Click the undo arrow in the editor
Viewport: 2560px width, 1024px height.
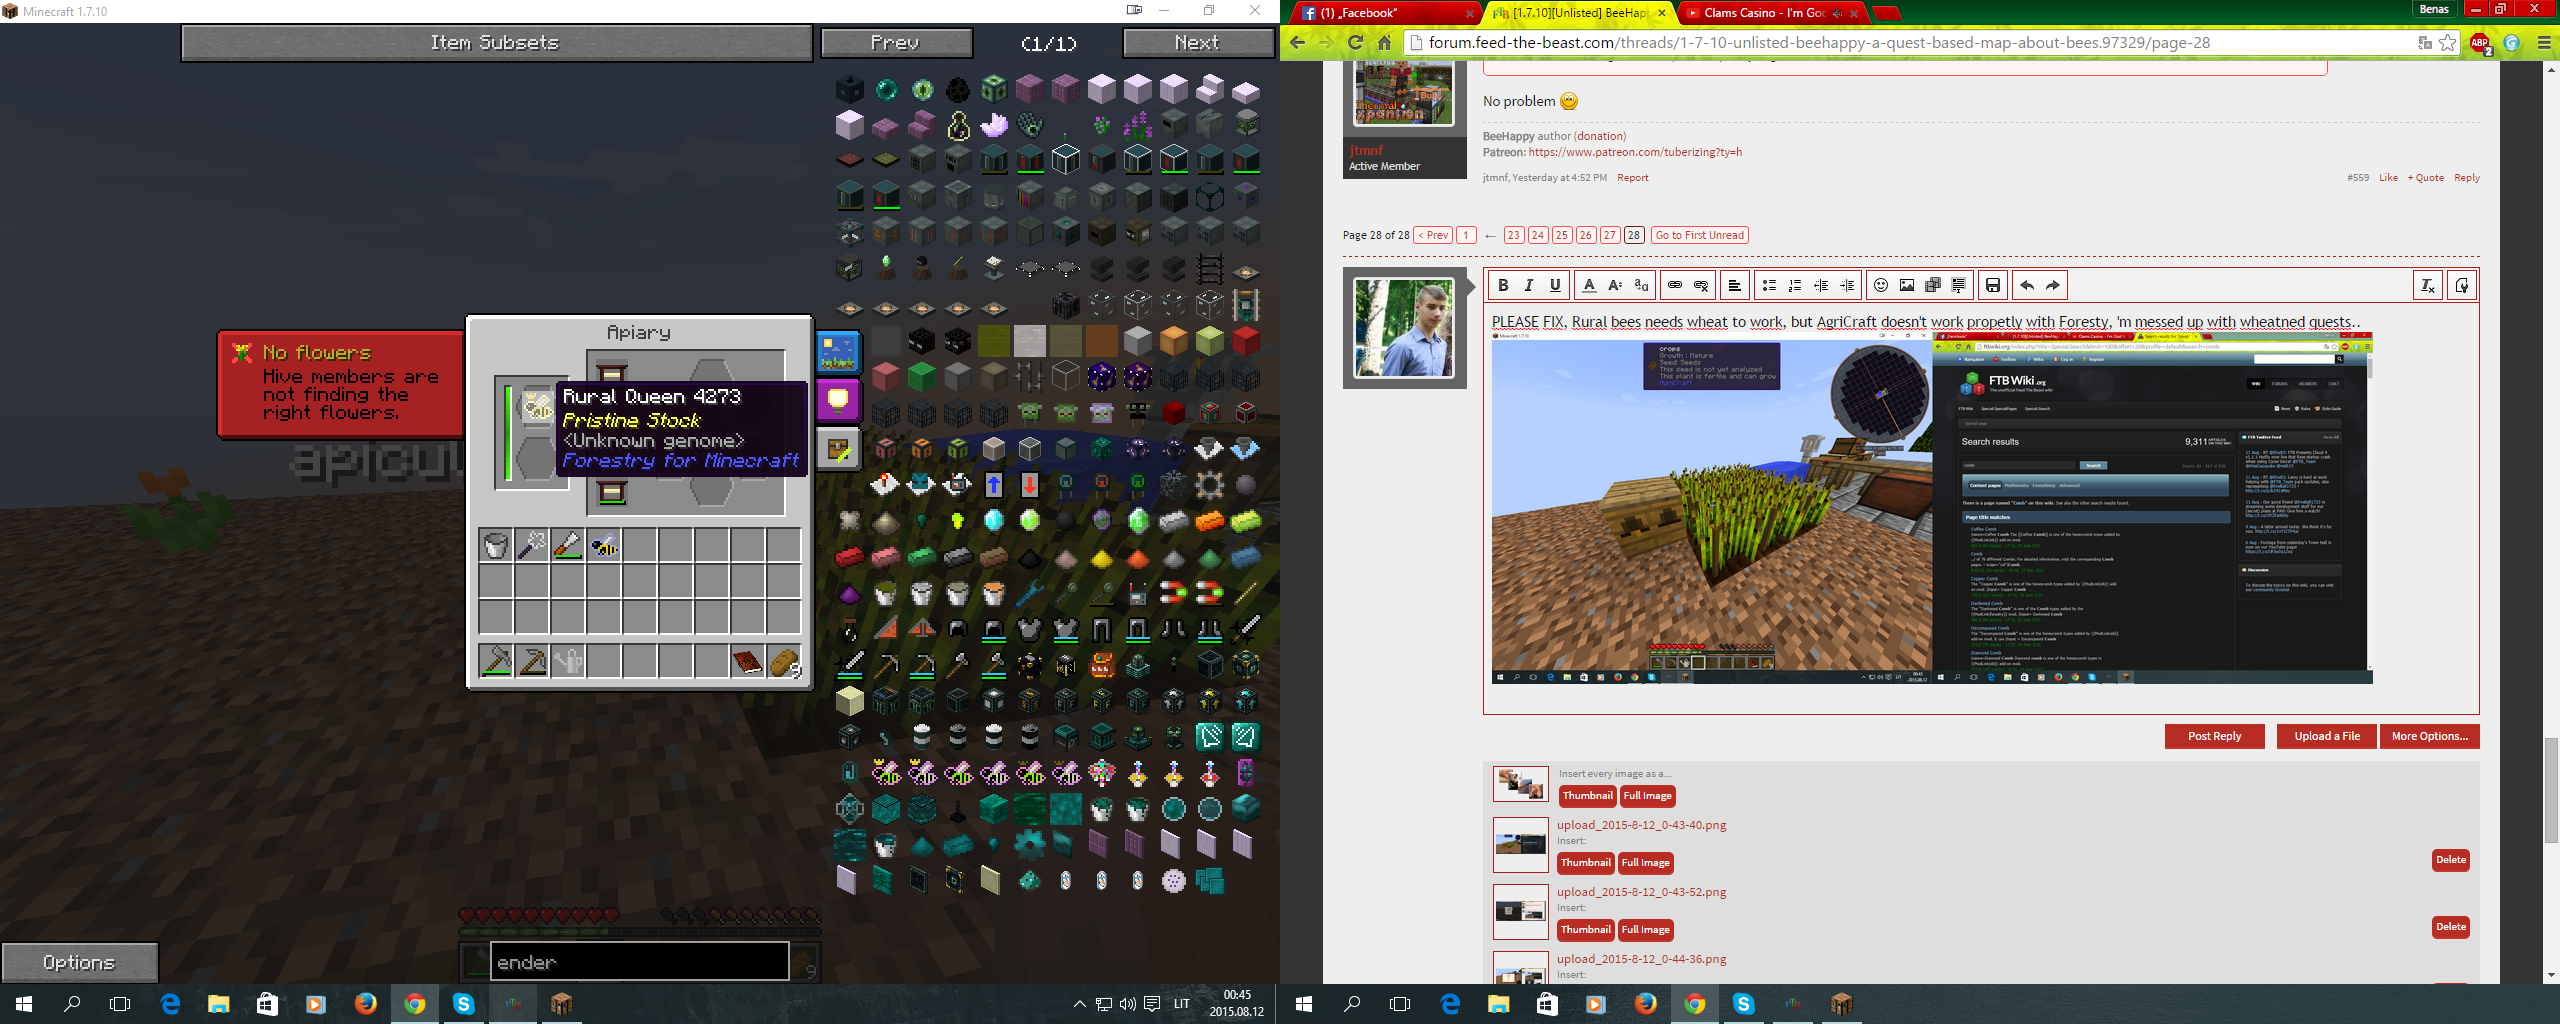point(2027,285)
